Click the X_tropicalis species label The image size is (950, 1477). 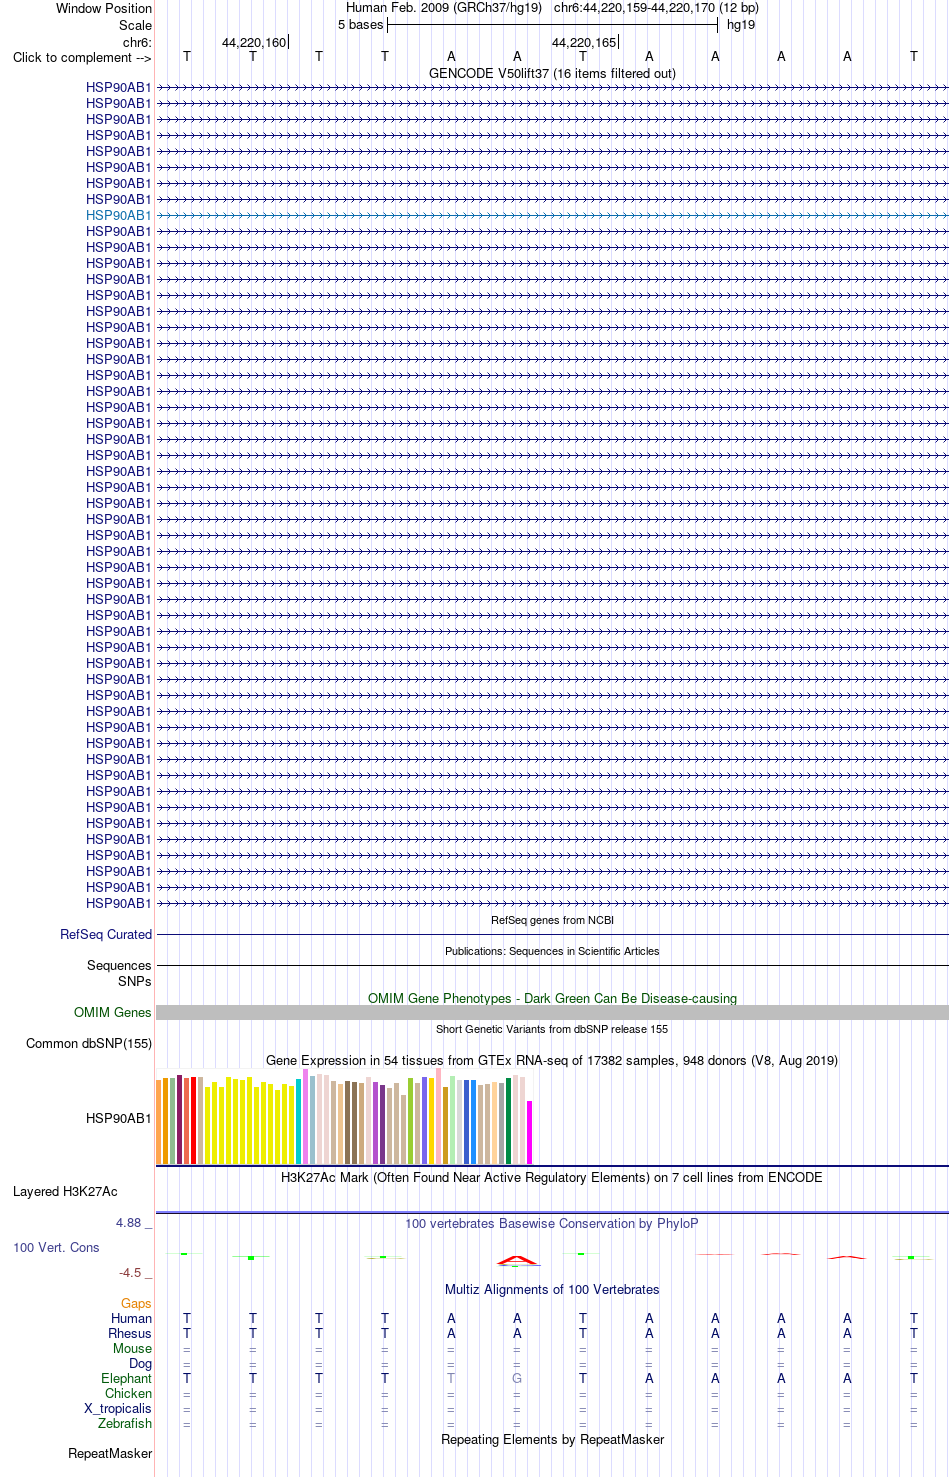[x=118, y=1408]
